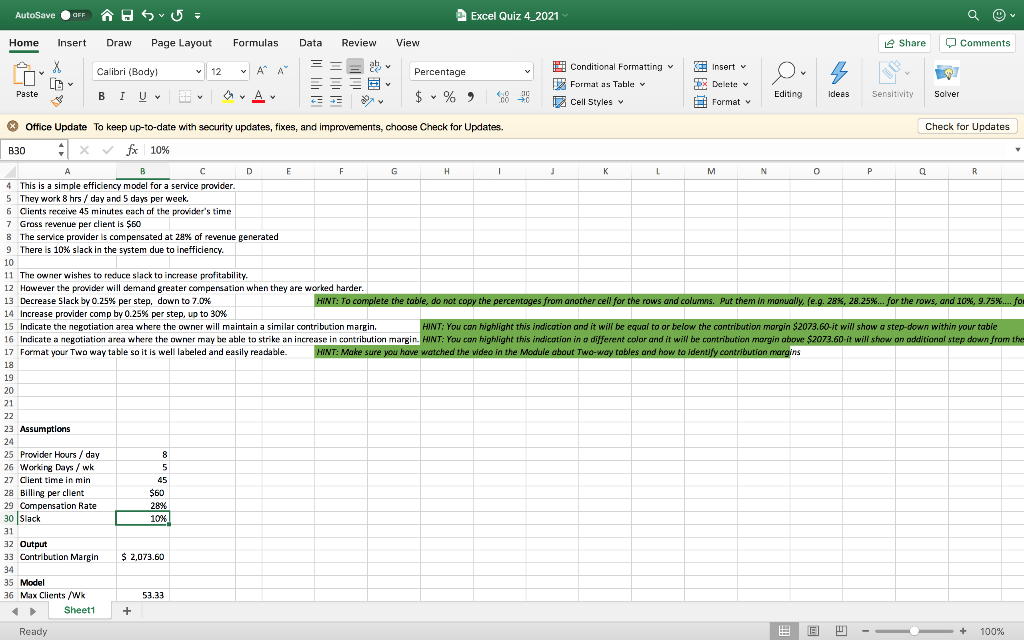
Task: Click the Format Painter brush icon
Action: click(x=56, y=98)
